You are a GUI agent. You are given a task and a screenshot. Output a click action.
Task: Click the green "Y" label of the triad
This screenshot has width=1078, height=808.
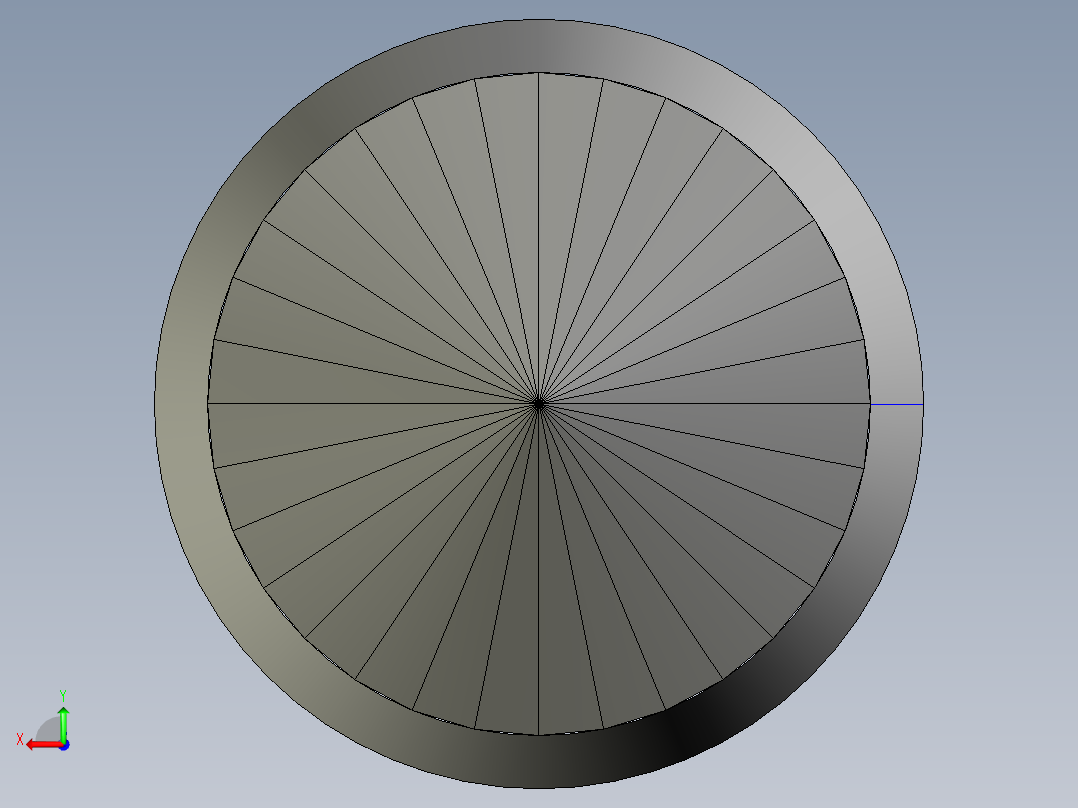coord(63,695)
